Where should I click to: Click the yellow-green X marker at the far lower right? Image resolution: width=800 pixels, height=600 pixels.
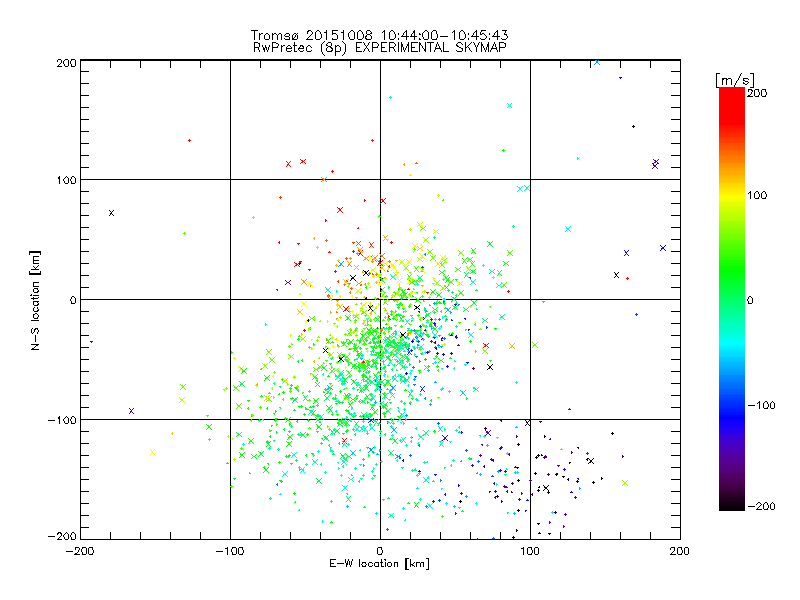pyautogui.click(x=625, y=483)
